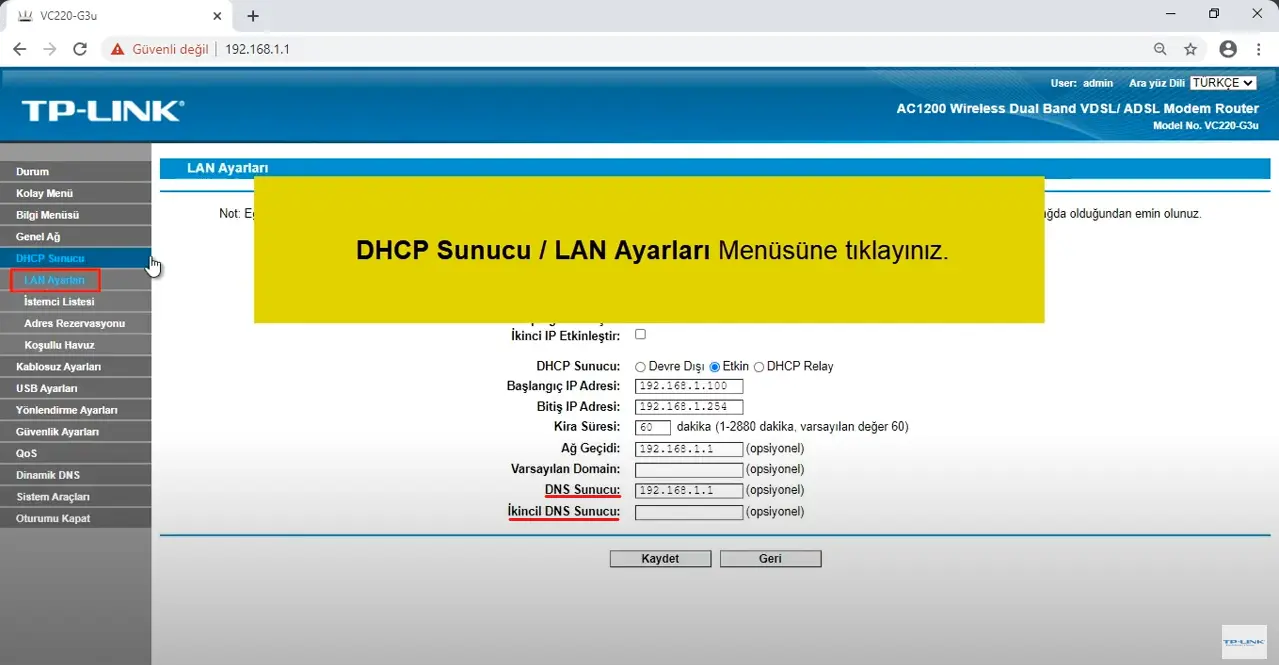The width and height of the screenshot is (1279, 665).
Task: Click the Kaydet button
Action: click(x=660, y=559)
